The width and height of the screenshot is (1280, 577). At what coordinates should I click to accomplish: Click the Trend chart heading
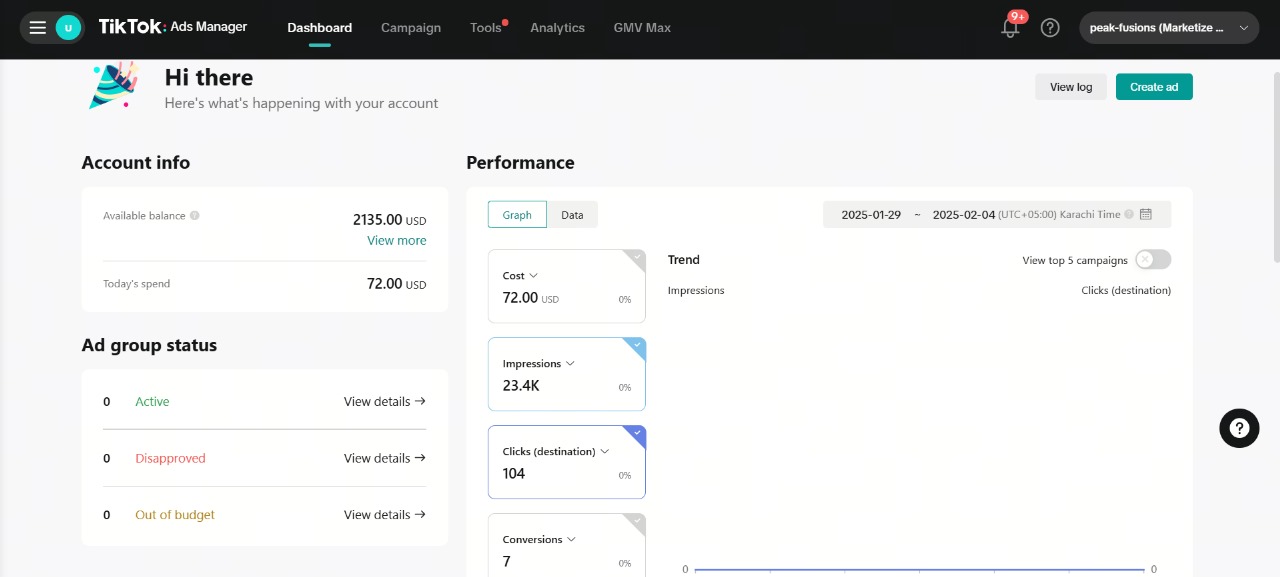click(684, 260)
